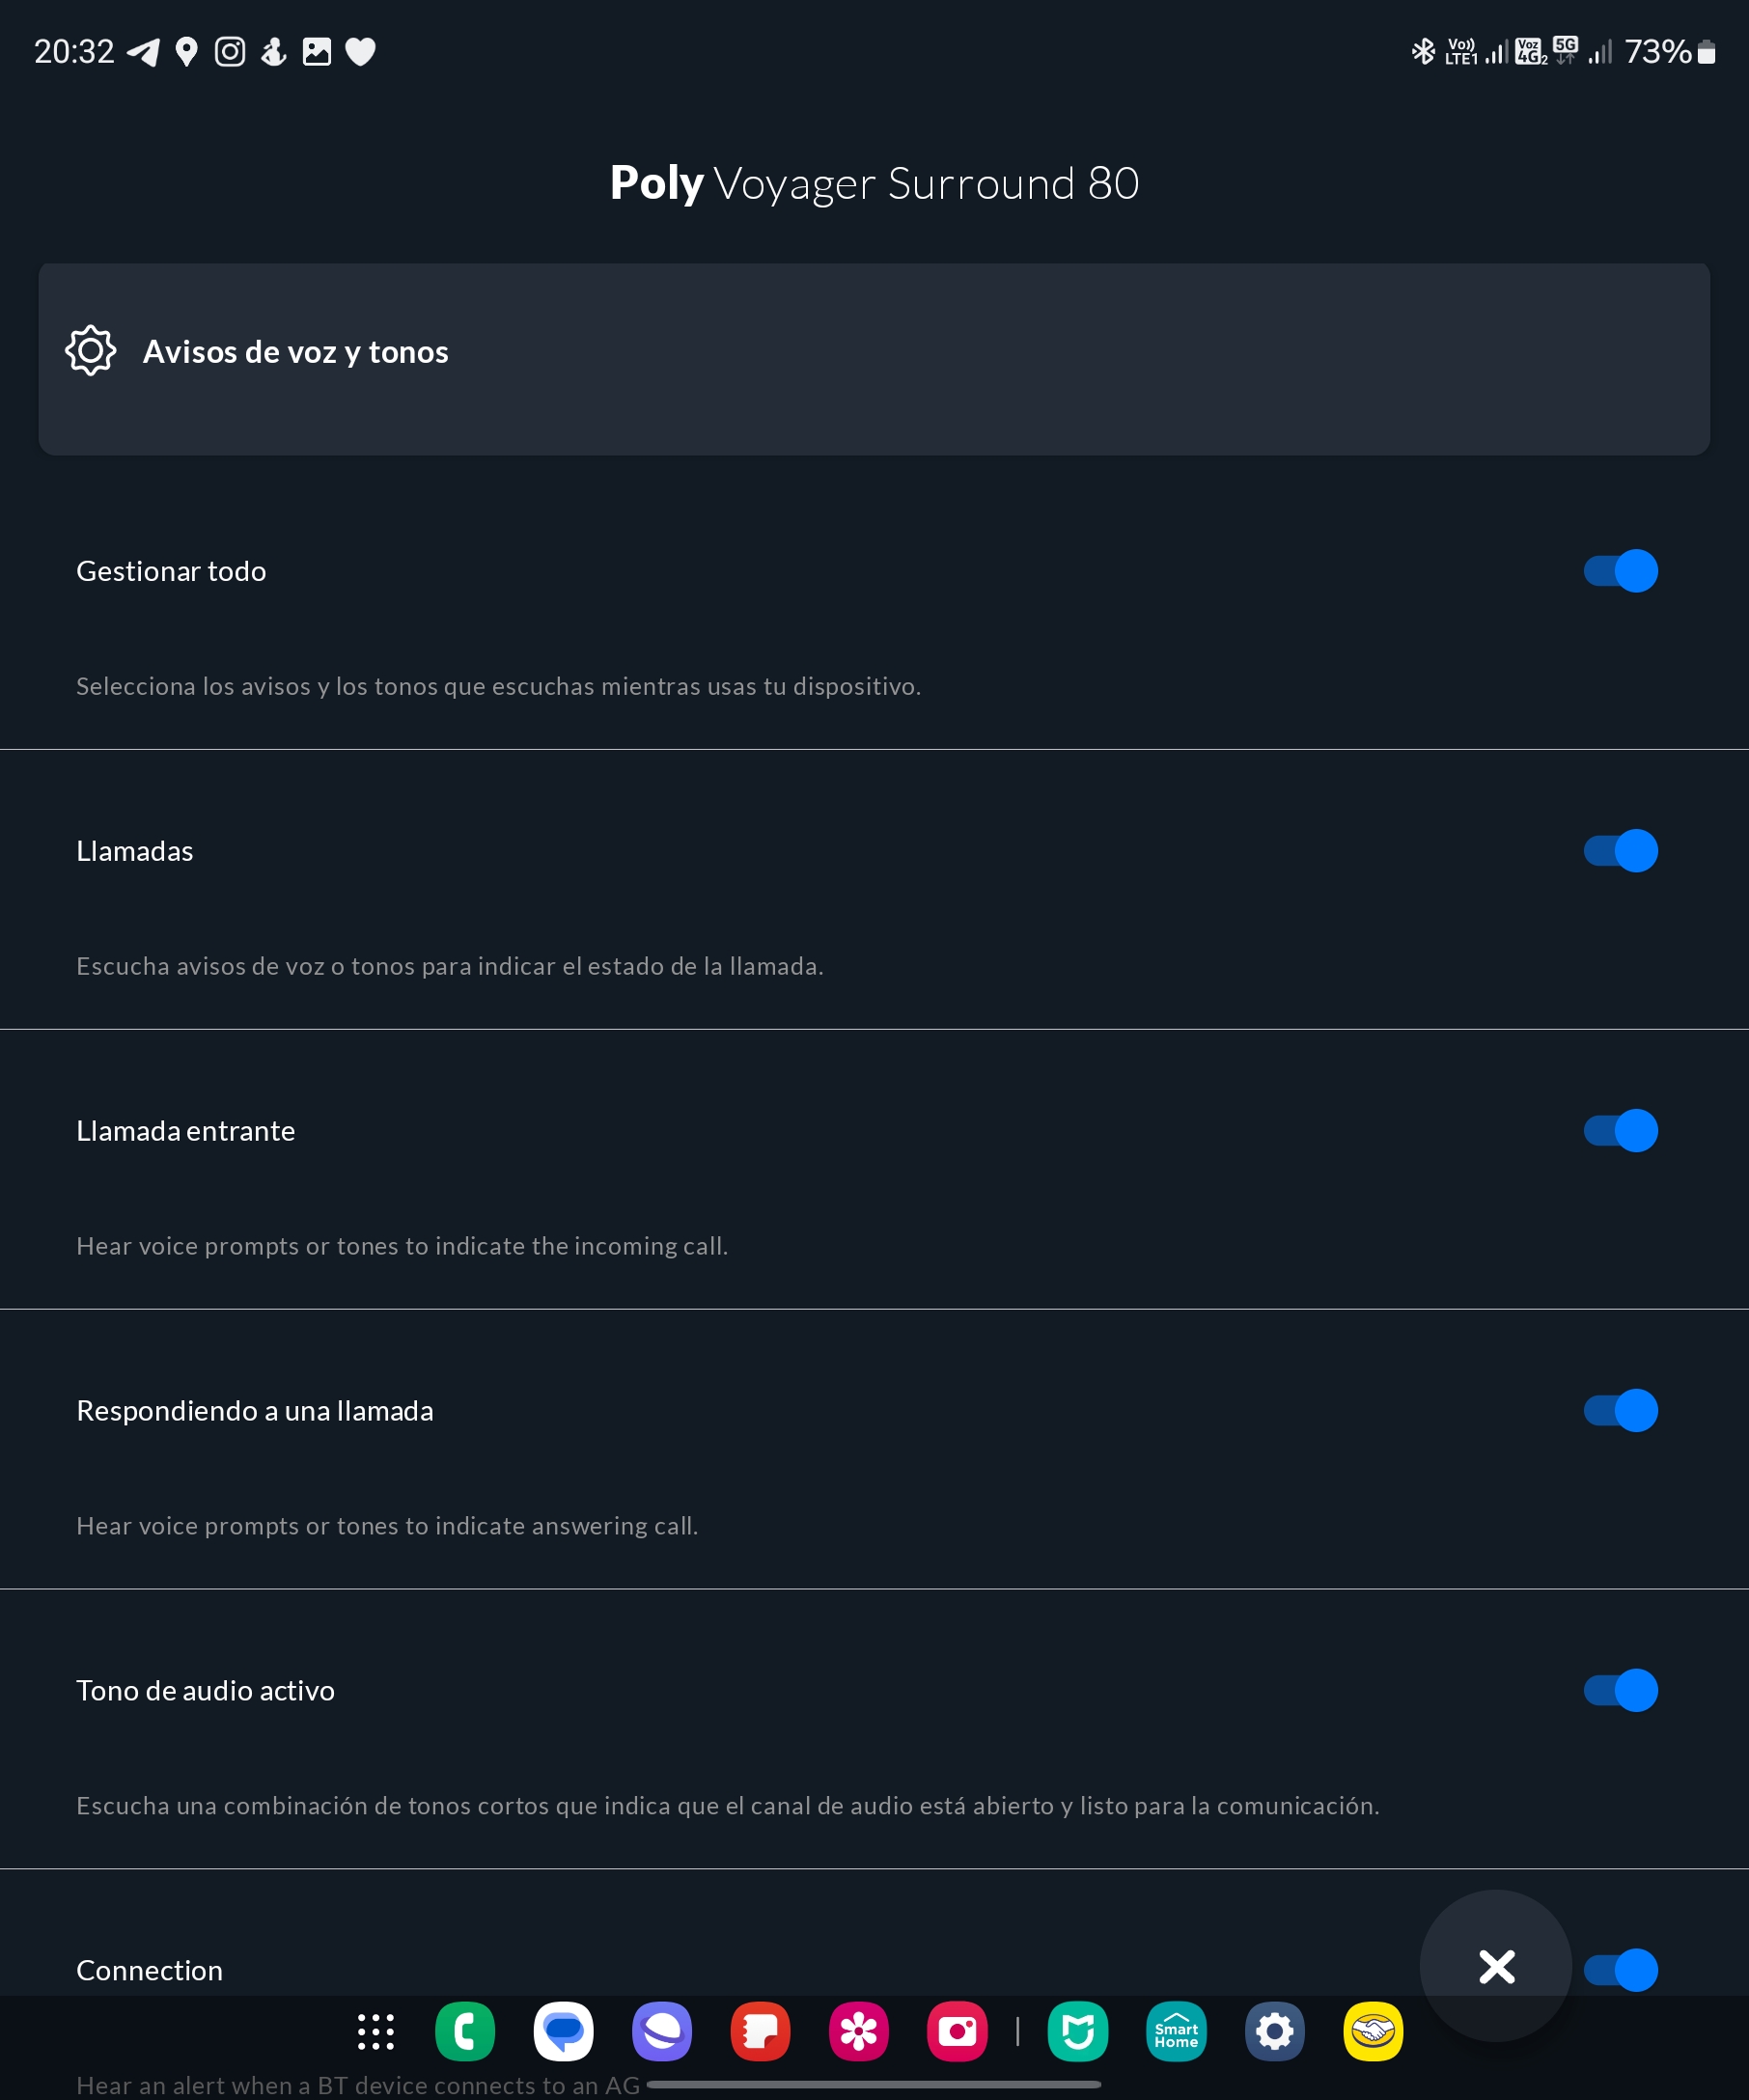Switch off Tono de audio activo
The width and height of the screenshot is (1749, 2100).
point(1620,1691)
